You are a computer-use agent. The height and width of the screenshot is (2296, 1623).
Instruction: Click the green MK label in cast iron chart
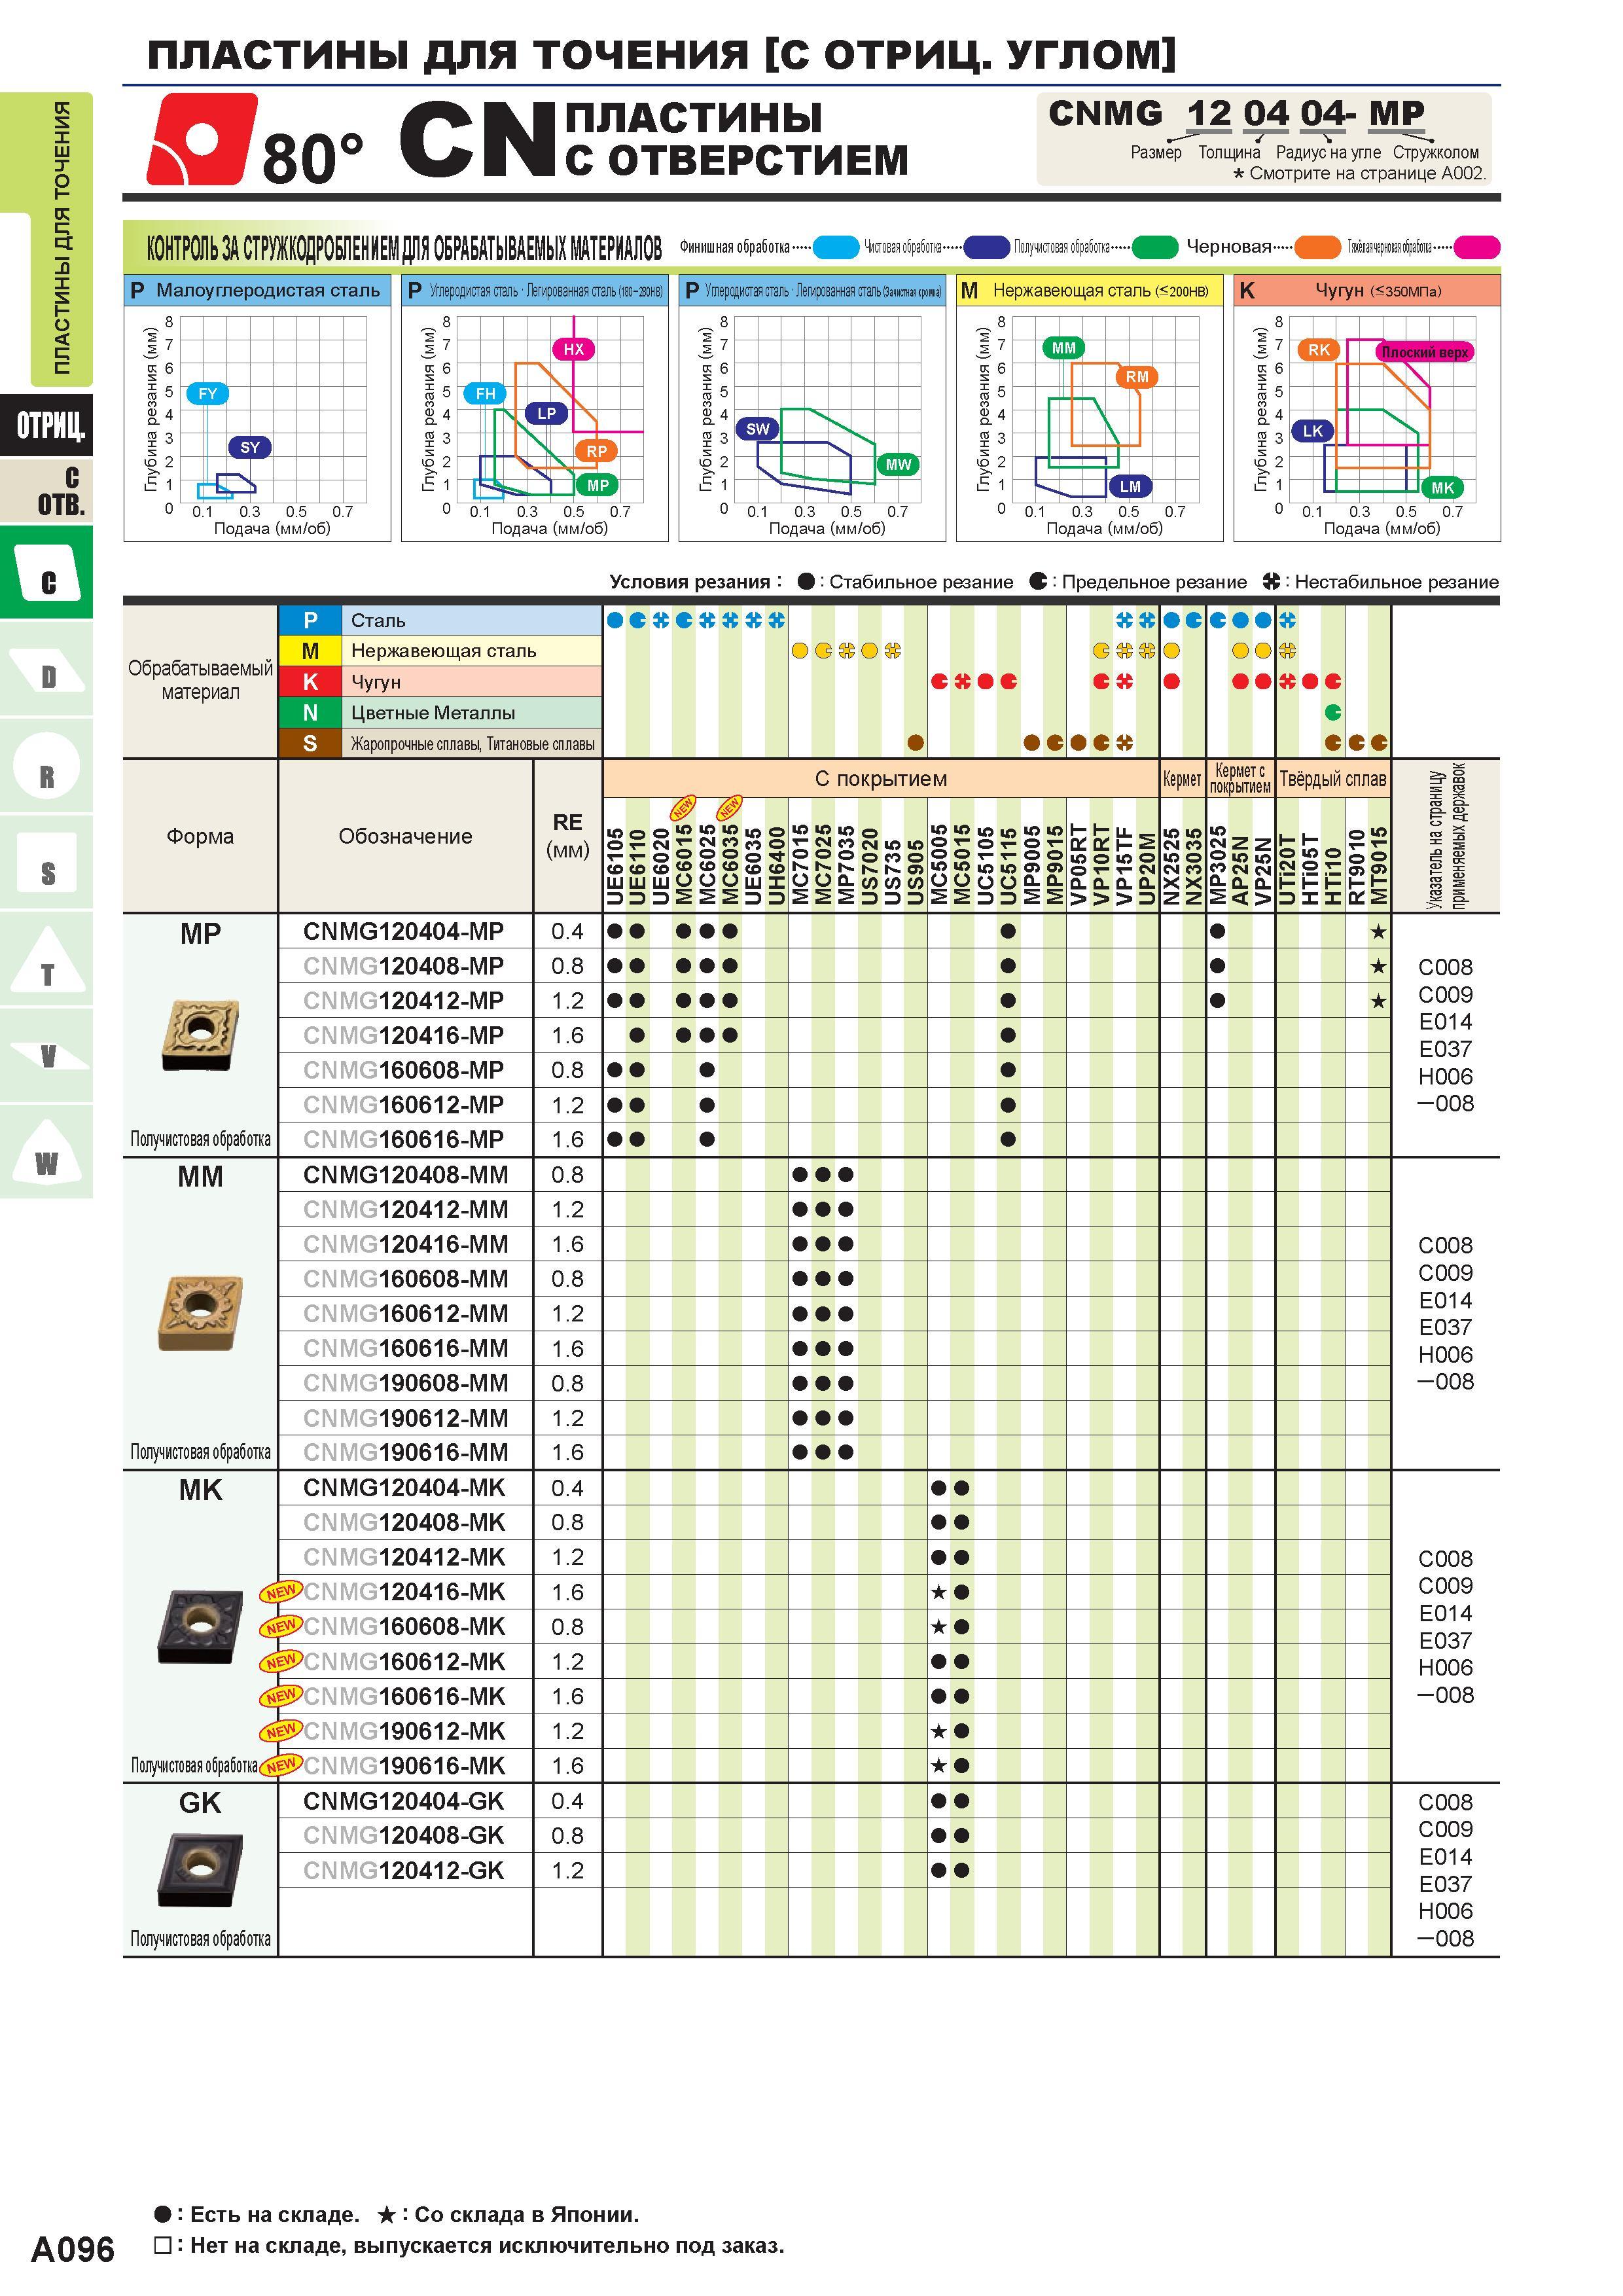pyautogui.click(x=1442, y=488)
